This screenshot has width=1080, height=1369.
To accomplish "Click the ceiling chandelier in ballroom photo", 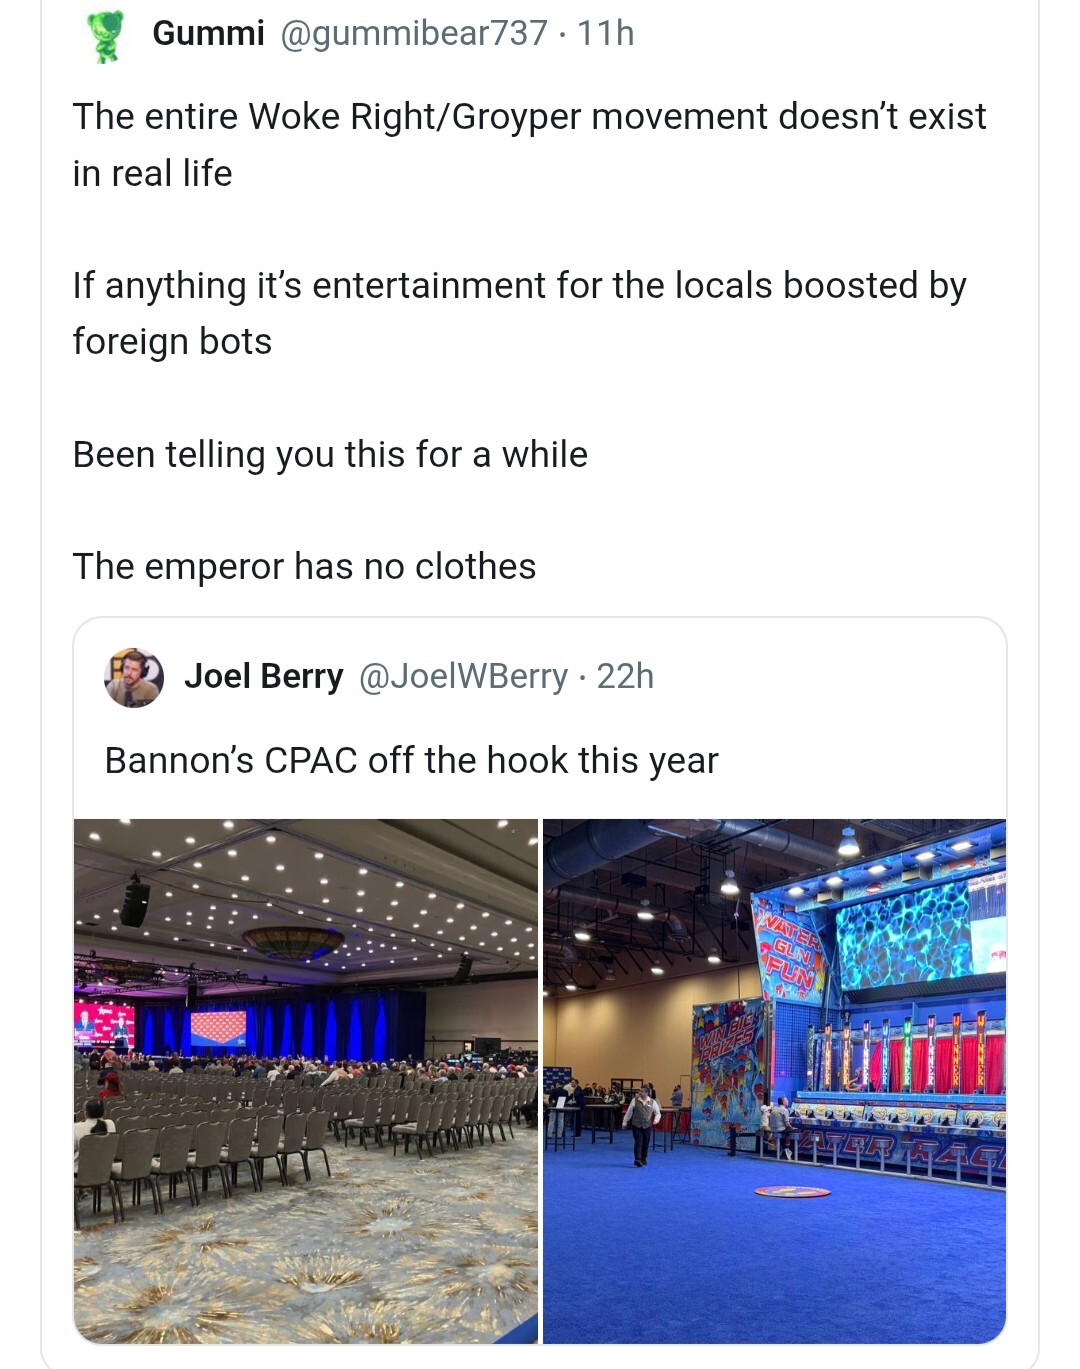I will tap(292, 940).
